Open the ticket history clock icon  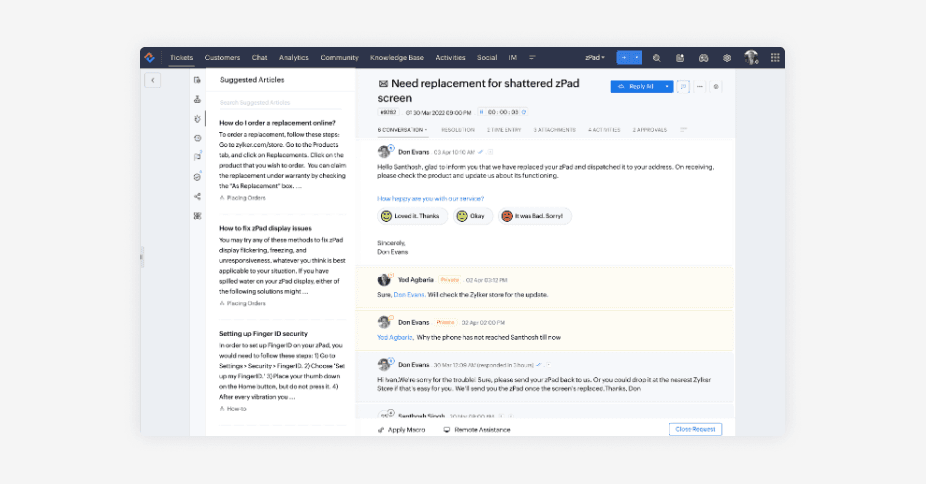197,138
